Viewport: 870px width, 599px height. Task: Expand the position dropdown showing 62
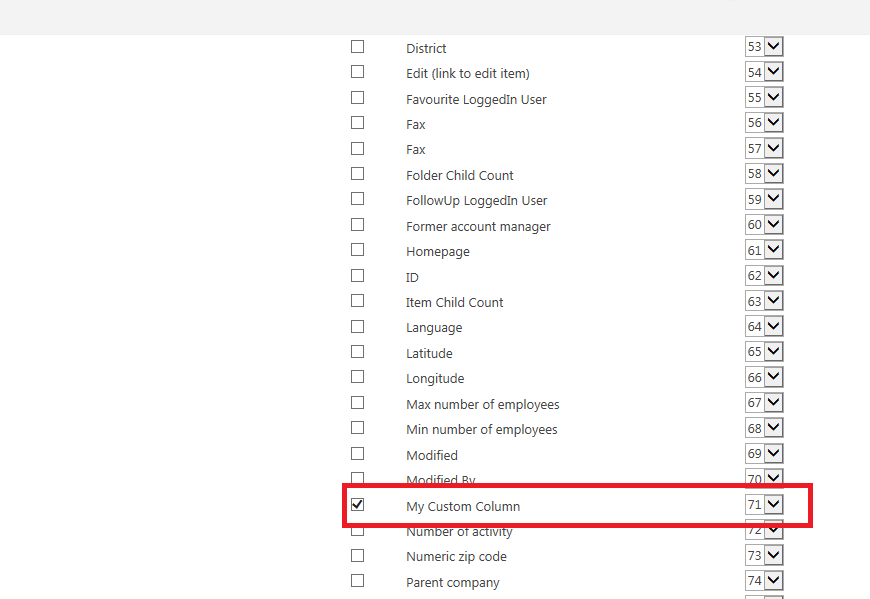(x=764, y=276)
